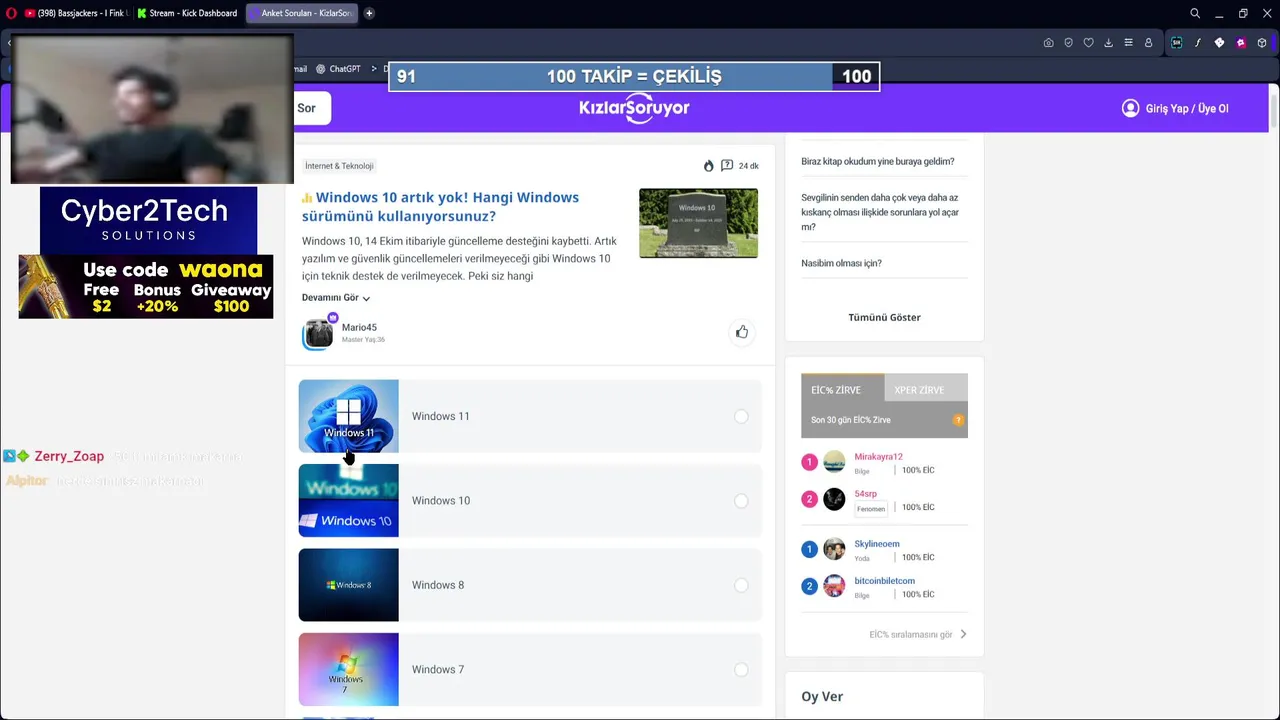This screenshot has width=1280, height=720.
Task: Click Skylineoem avatar image
Action: pyautogui.click(x=834, y=549)
